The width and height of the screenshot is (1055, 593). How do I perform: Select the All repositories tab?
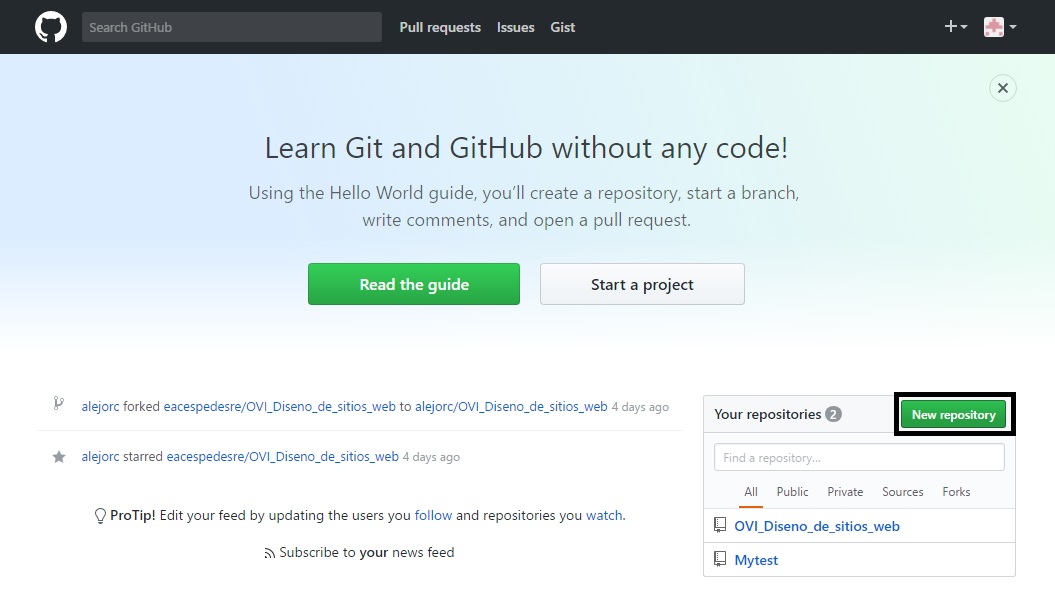[x=751, y=492]
